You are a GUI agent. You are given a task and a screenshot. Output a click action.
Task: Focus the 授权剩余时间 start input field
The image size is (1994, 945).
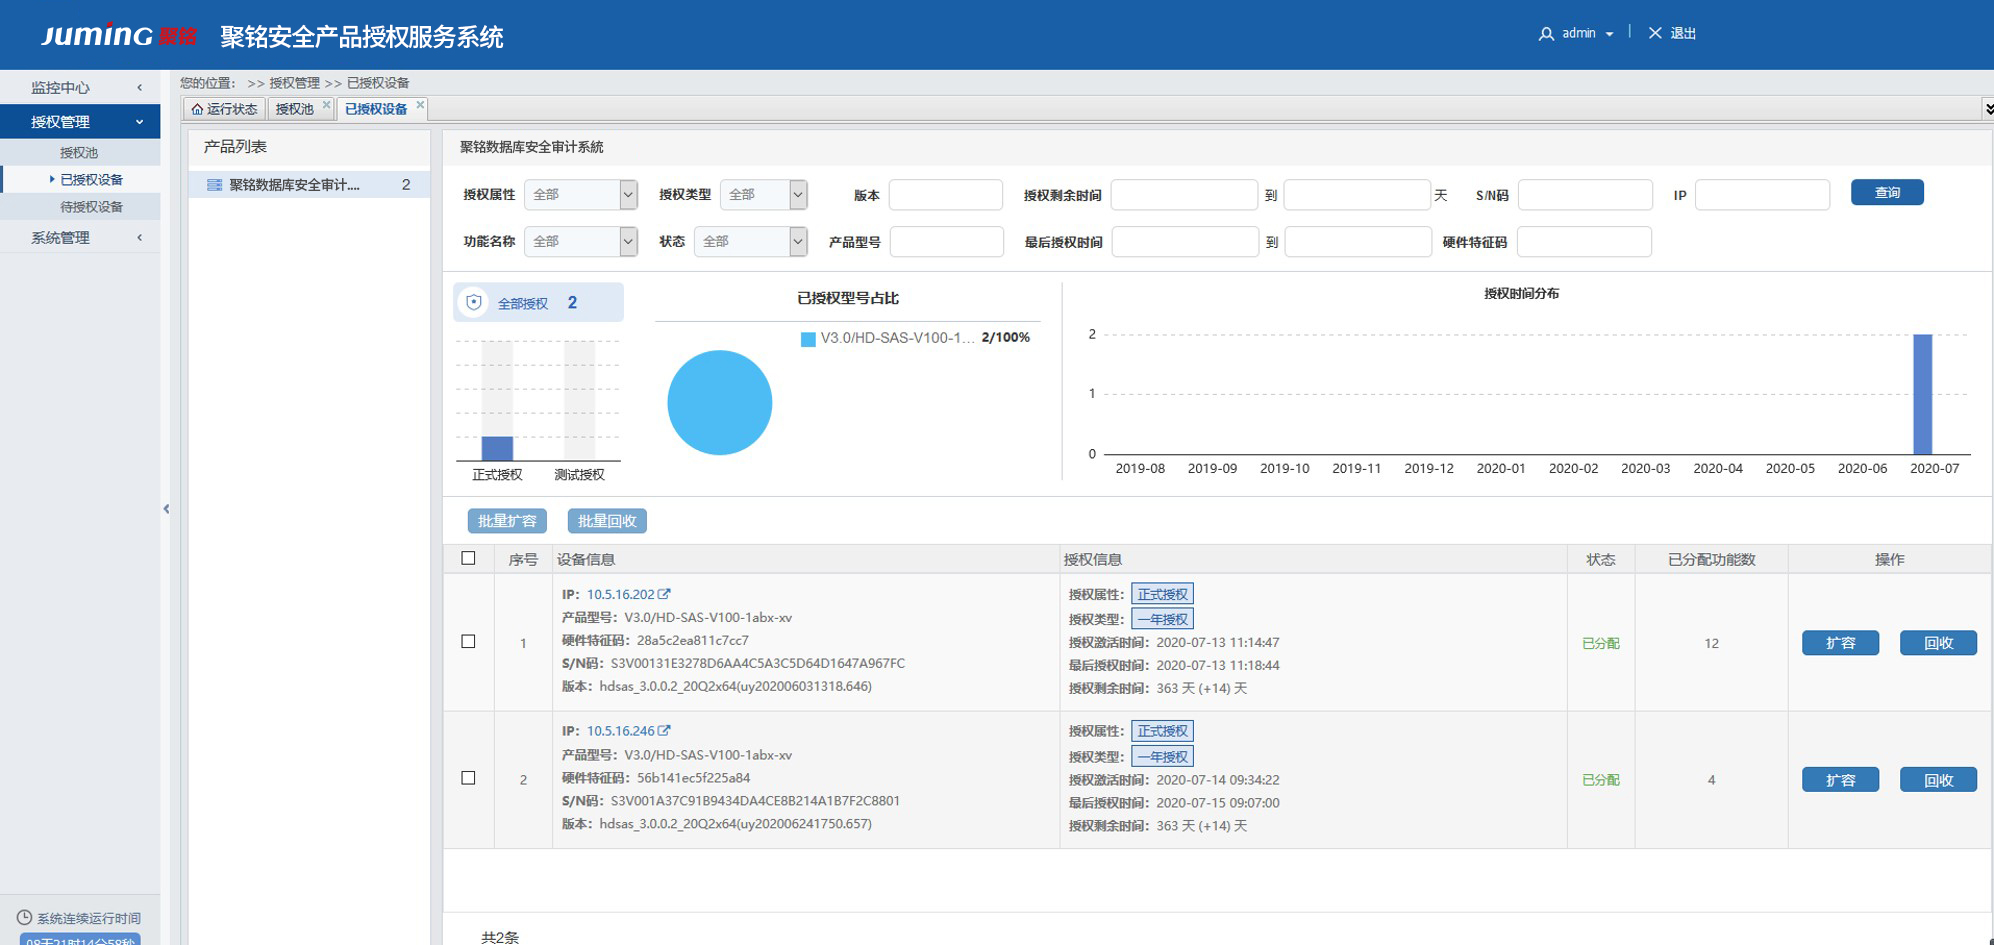1184,194
